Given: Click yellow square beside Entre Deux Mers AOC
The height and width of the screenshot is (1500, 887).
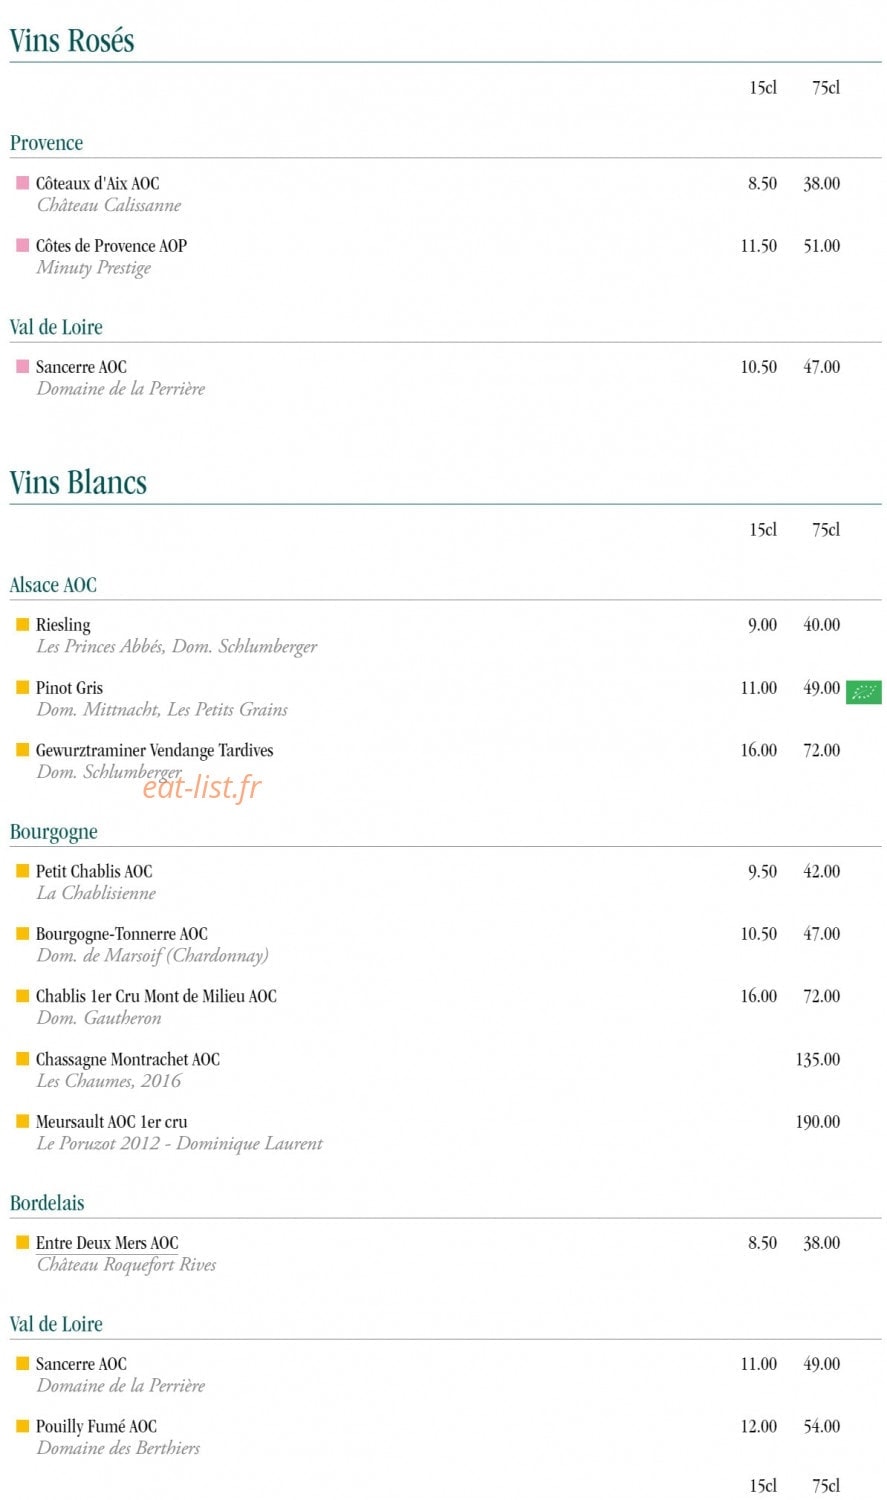Looking at the screenshot, I should pos(22,1242).
